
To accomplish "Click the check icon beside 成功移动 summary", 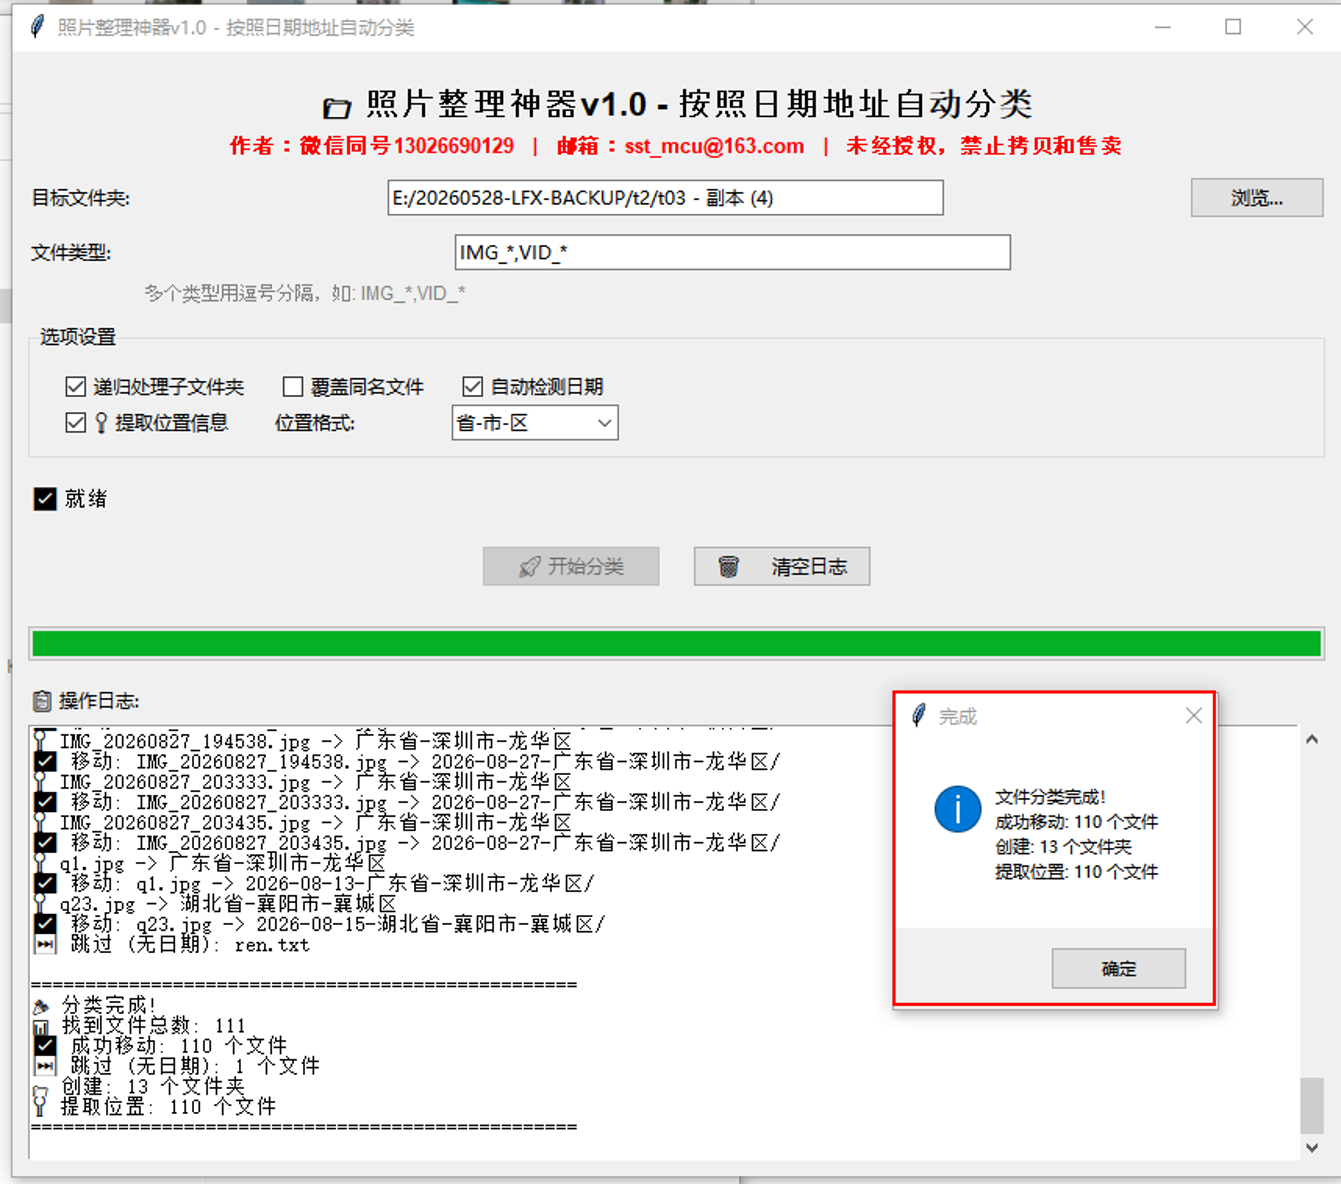I will click(45, 1046).
